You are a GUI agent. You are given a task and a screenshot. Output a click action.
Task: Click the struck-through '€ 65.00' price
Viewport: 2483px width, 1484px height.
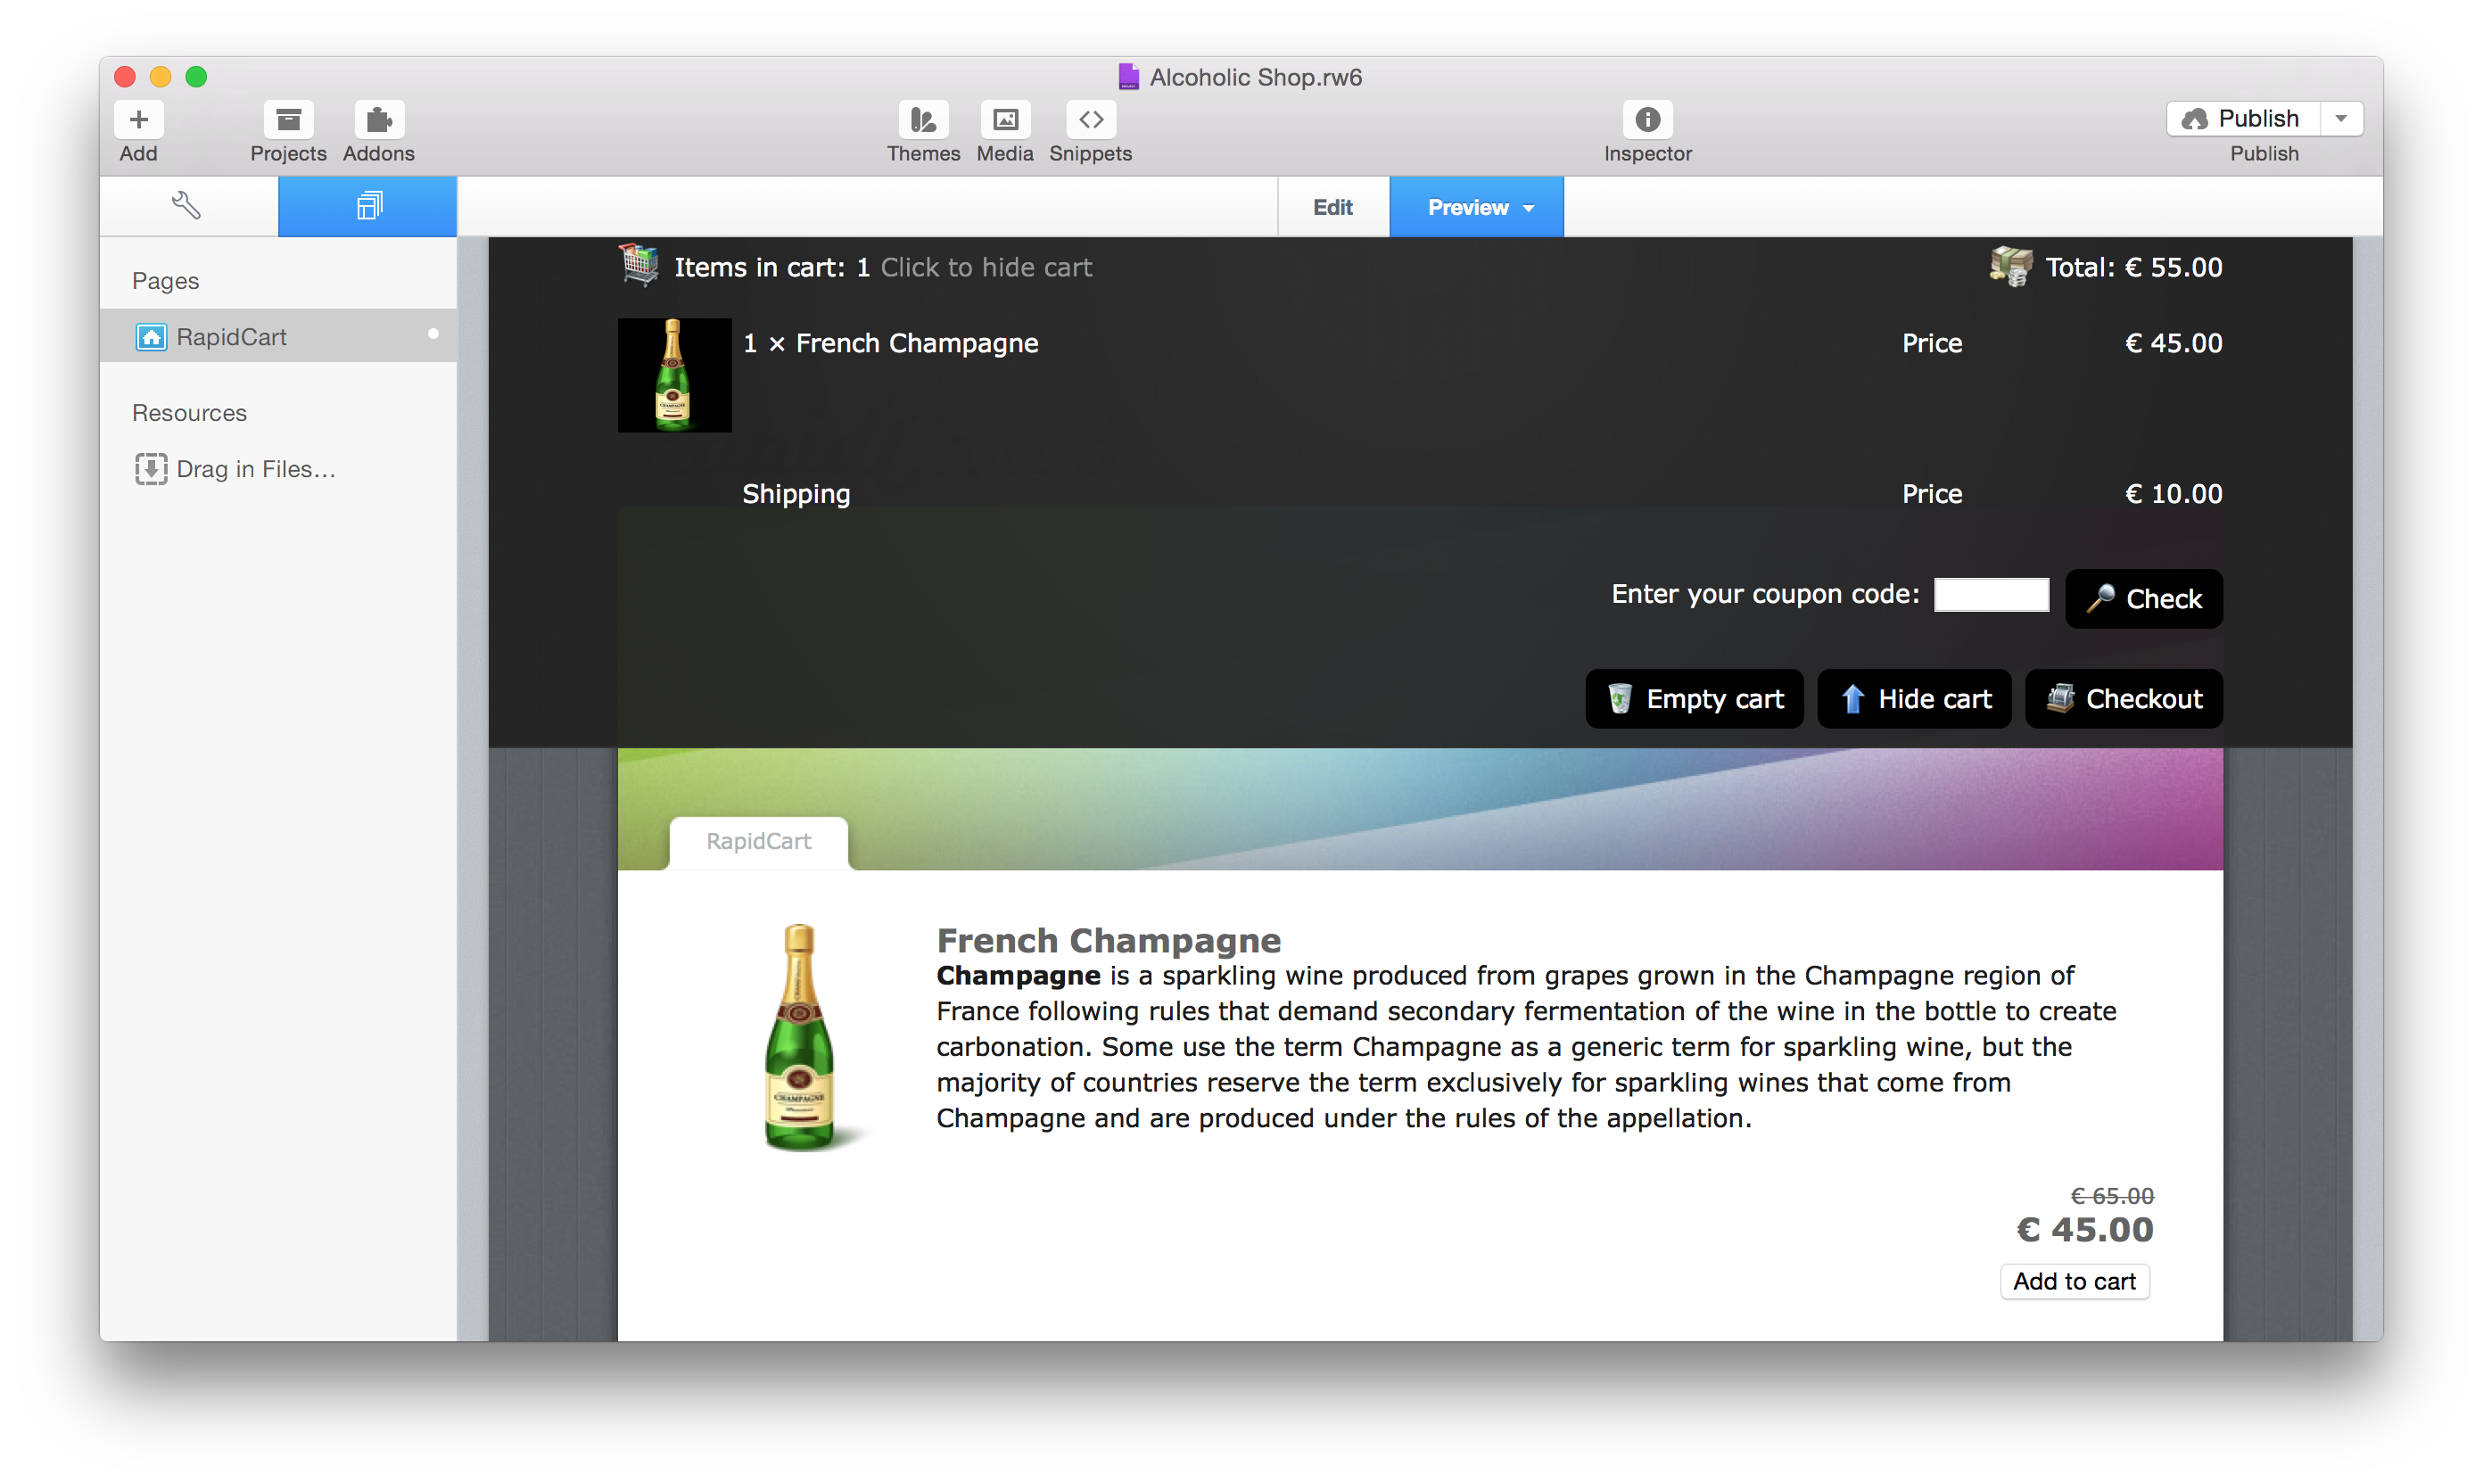[x=2111, y=1195]
